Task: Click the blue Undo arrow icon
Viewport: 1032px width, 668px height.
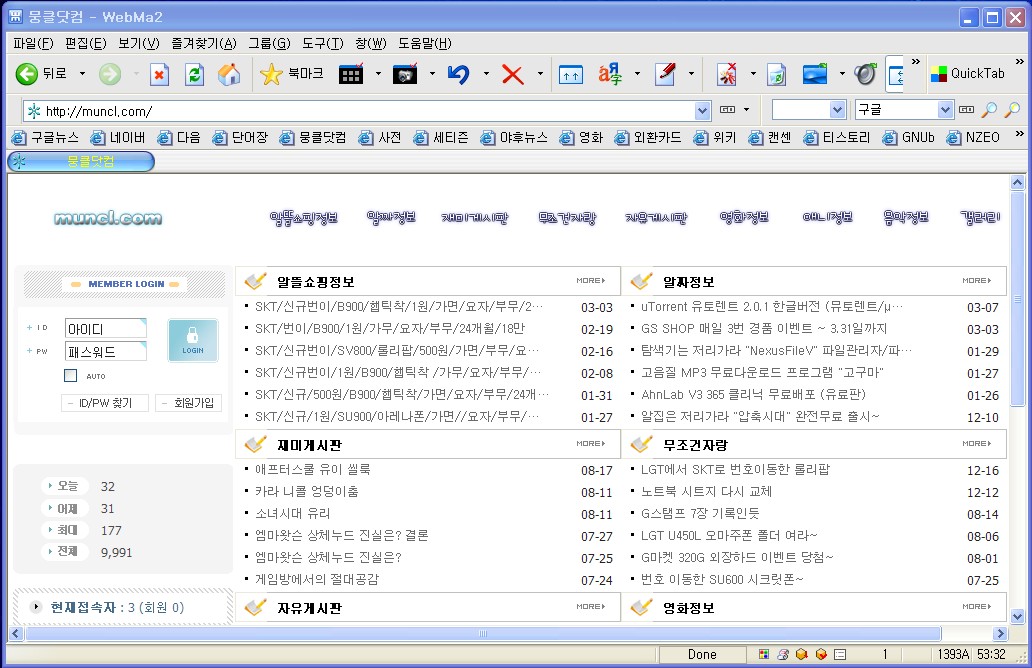Action: [459, 74]
